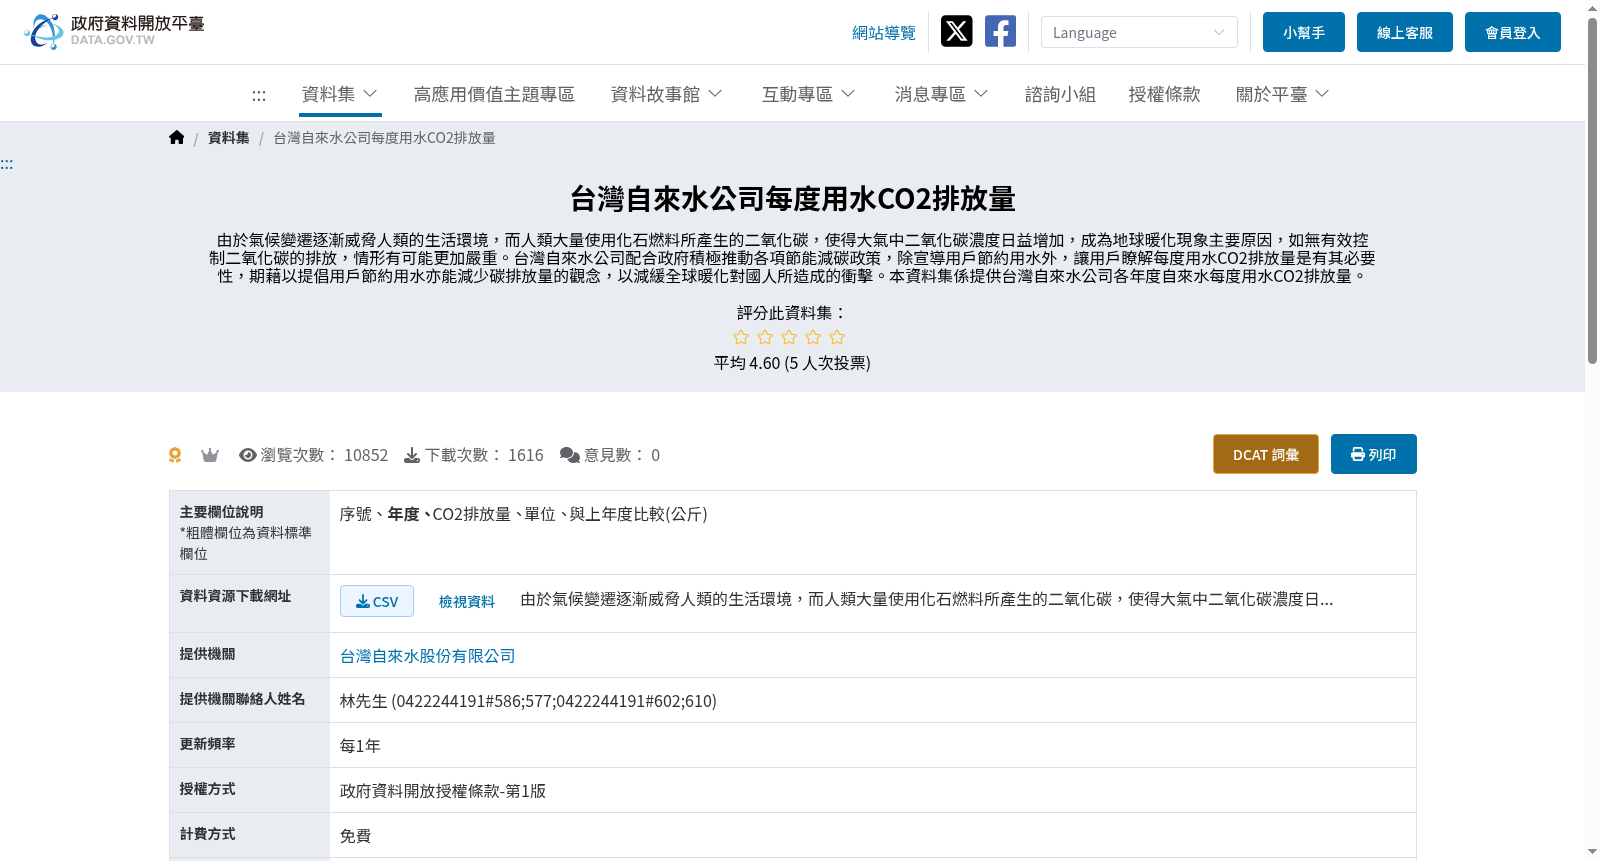Click the 每1年 update frequency value
1600x861 pixels.
[x=360, y=746]
